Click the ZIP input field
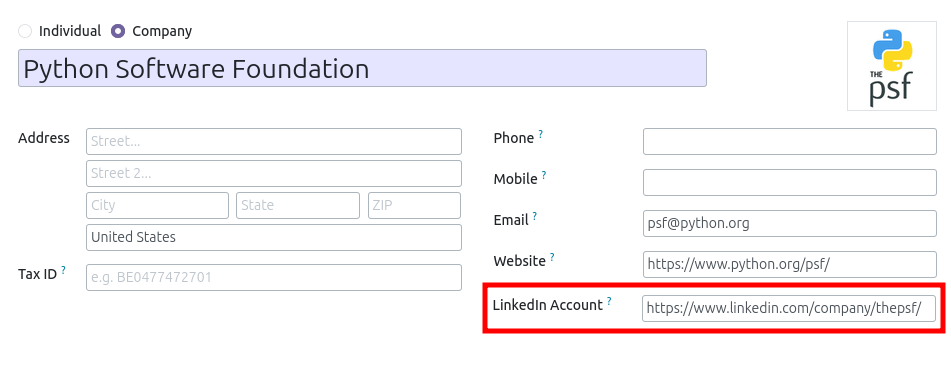951x365 pixels. (414, 206)
